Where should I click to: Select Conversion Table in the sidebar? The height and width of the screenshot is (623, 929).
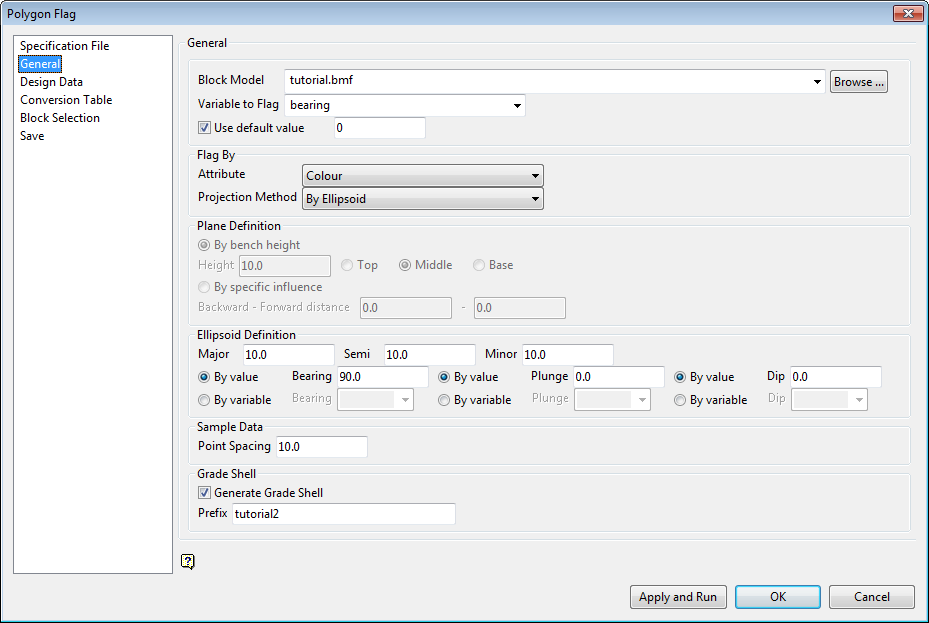click(x=65, y=99)
